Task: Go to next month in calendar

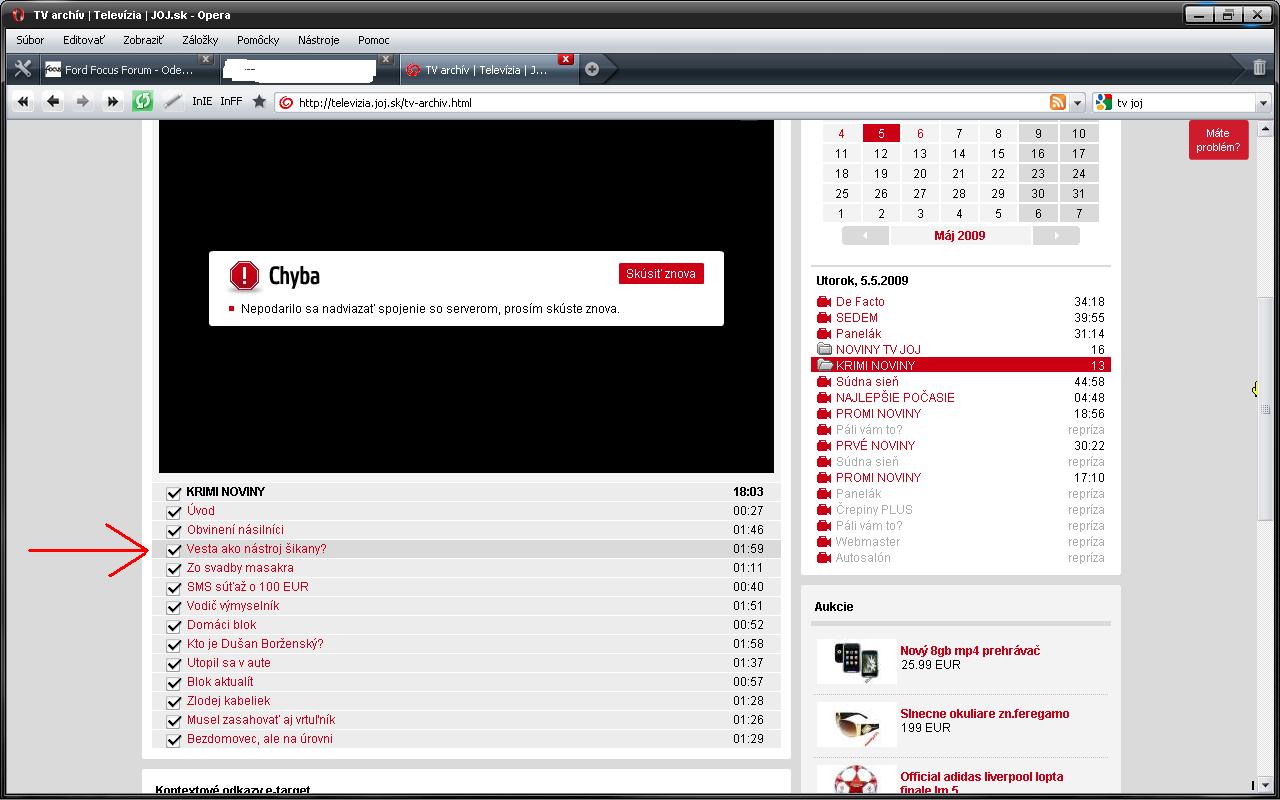Action: (x=1055, y=236)
